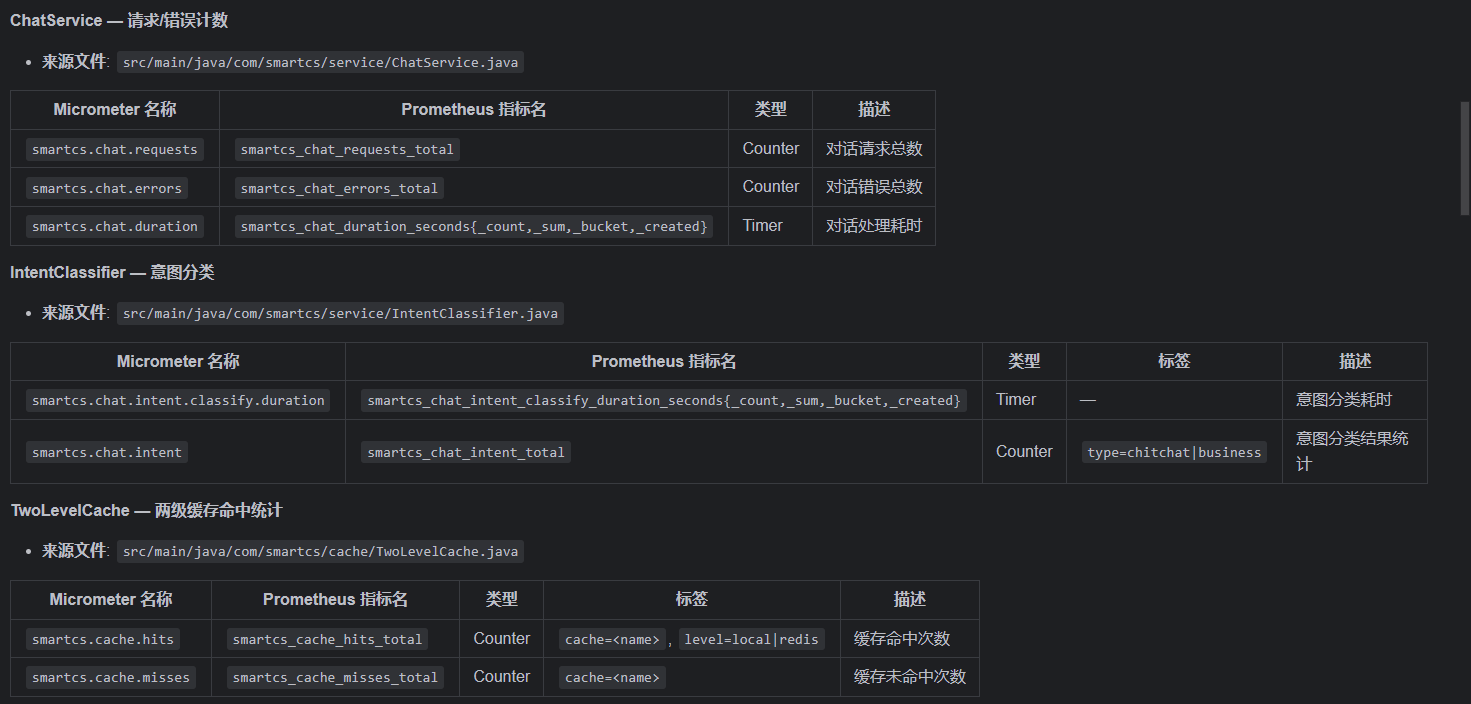Click the smartcs.cache.misses cell
The width and height of the screenshot is (1471, 704).
pos(111,677)
